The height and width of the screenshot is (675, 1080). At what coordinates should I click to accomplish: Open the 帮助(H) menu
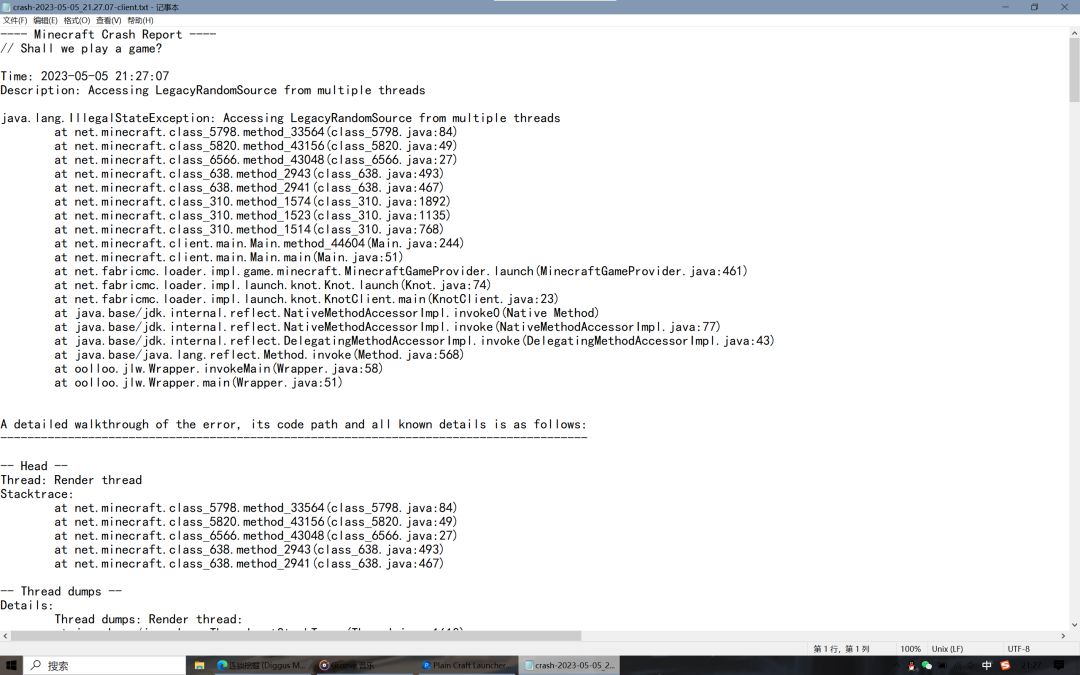tap(140, 21)
